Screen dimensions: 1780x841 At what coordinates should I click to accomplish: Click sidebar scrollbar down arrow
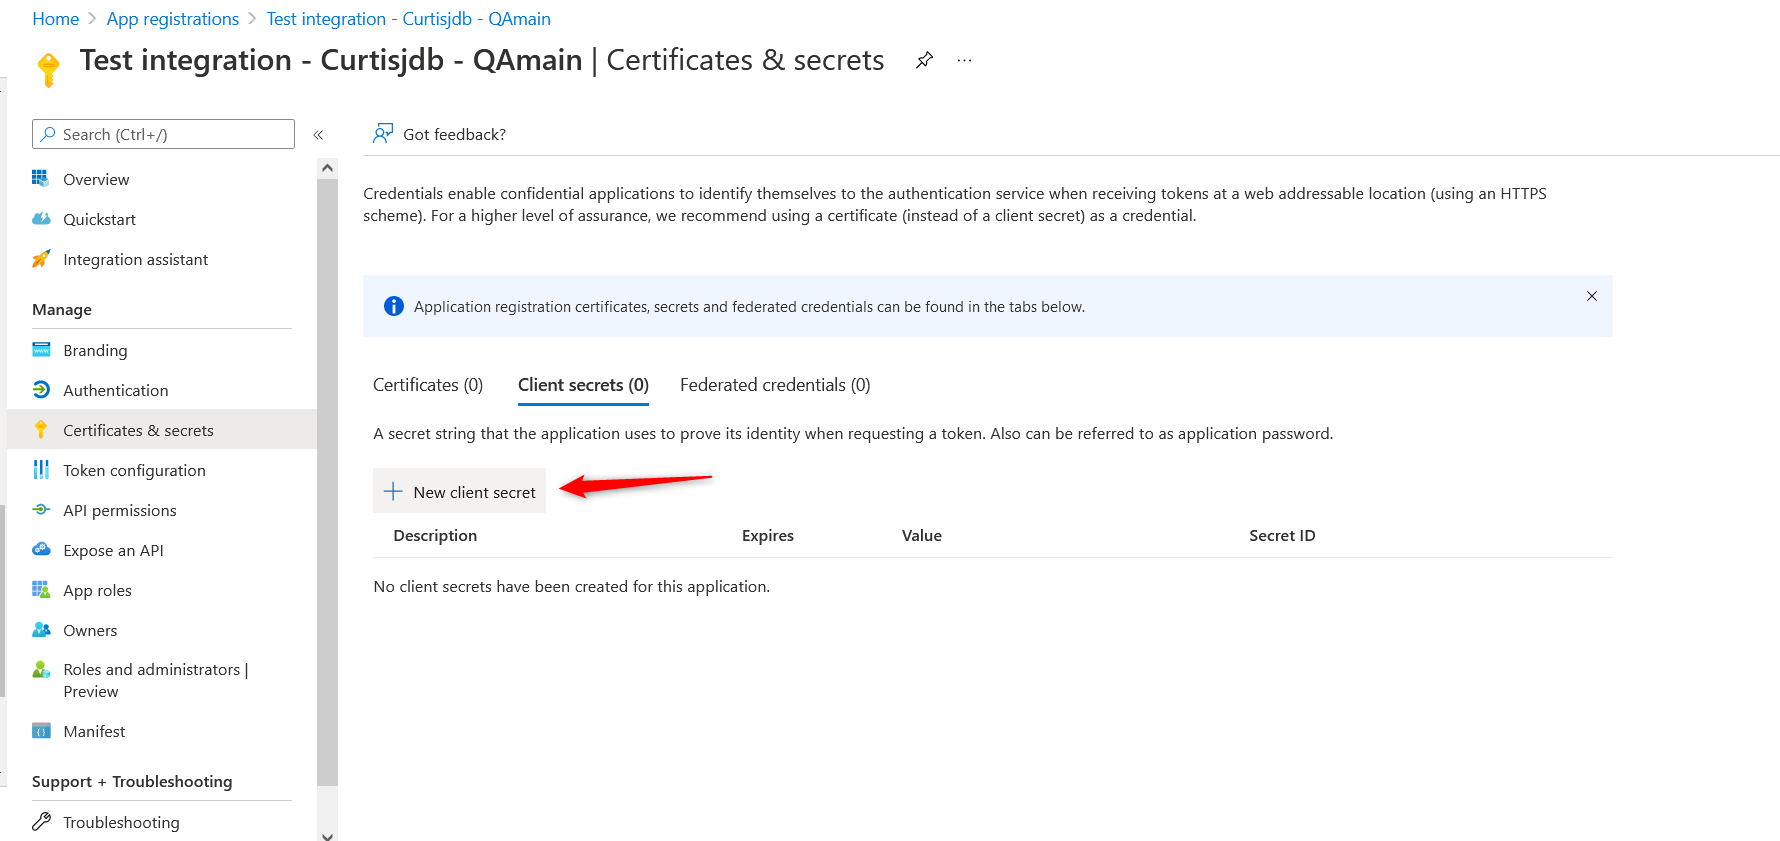(x=327, y=835)
